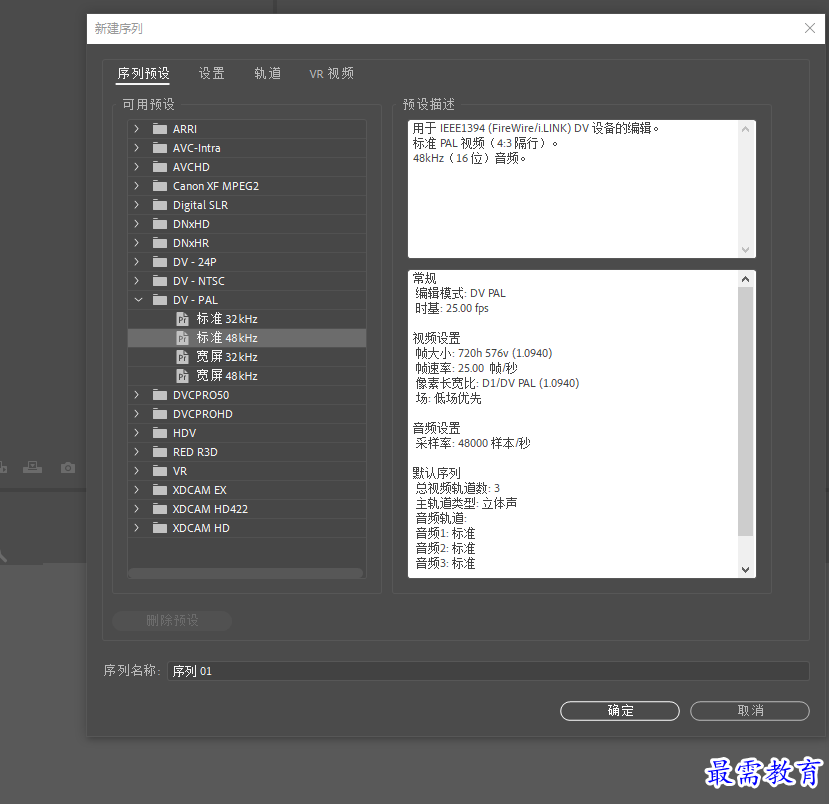The height and width of the screenshot is (804, 829).
Task: Click the RED R3D folder icon
Action: [160, 452]
